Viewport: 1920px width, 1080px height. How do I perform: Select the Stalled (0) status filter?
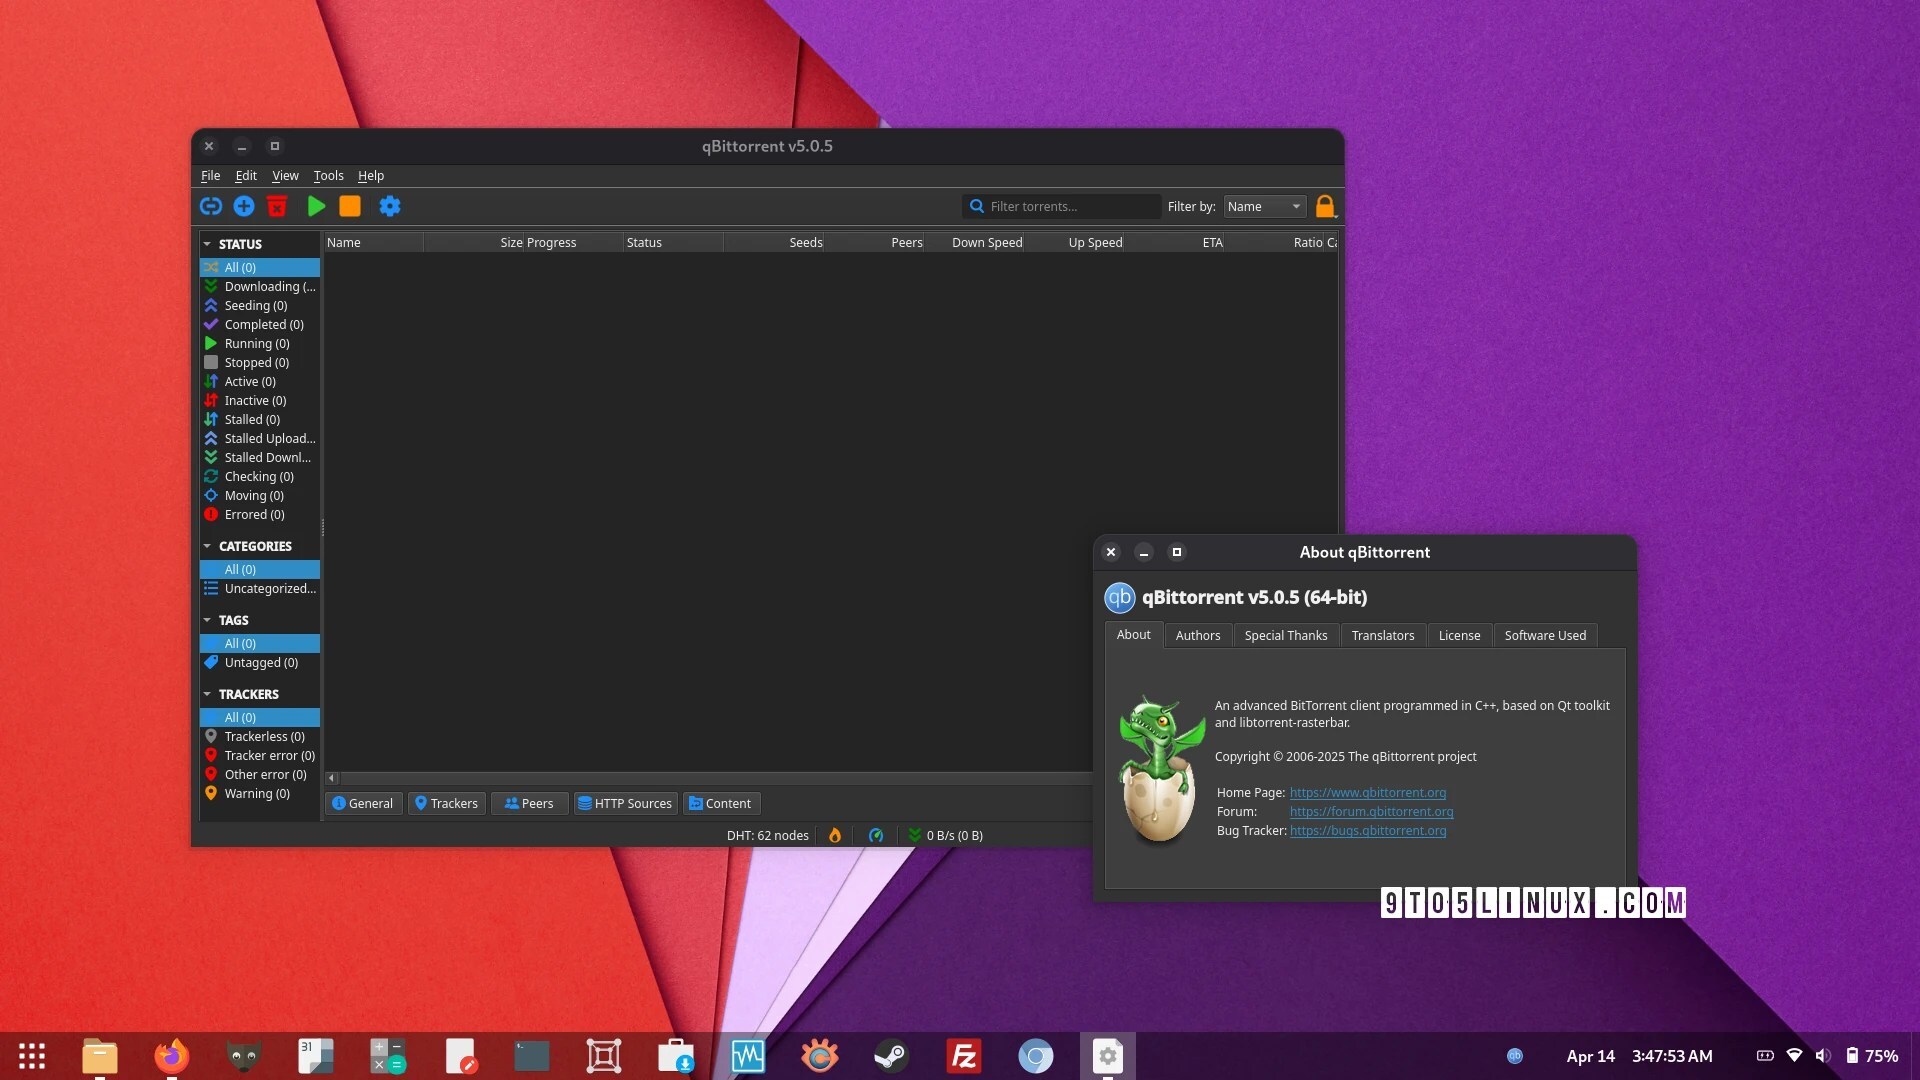pos(260,419)
